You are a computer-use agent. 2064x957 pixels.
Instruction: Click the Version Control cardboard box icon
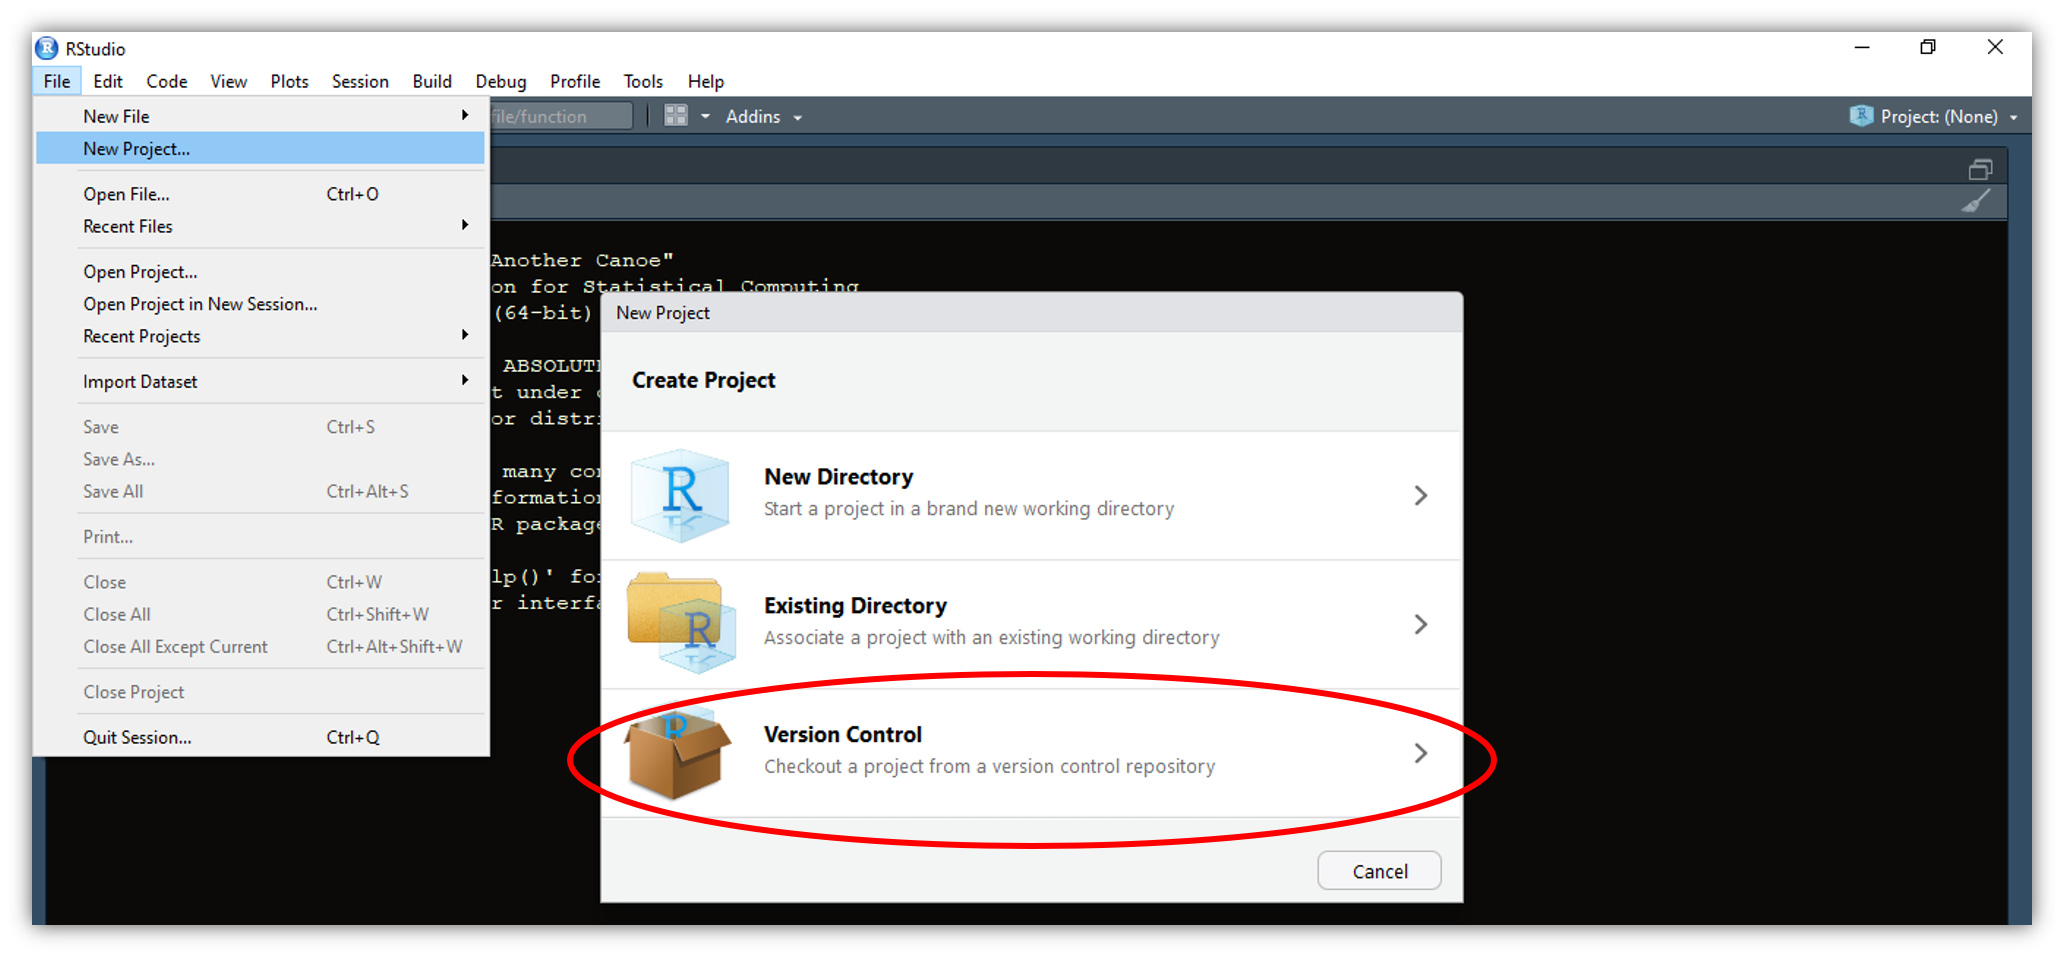677,753
